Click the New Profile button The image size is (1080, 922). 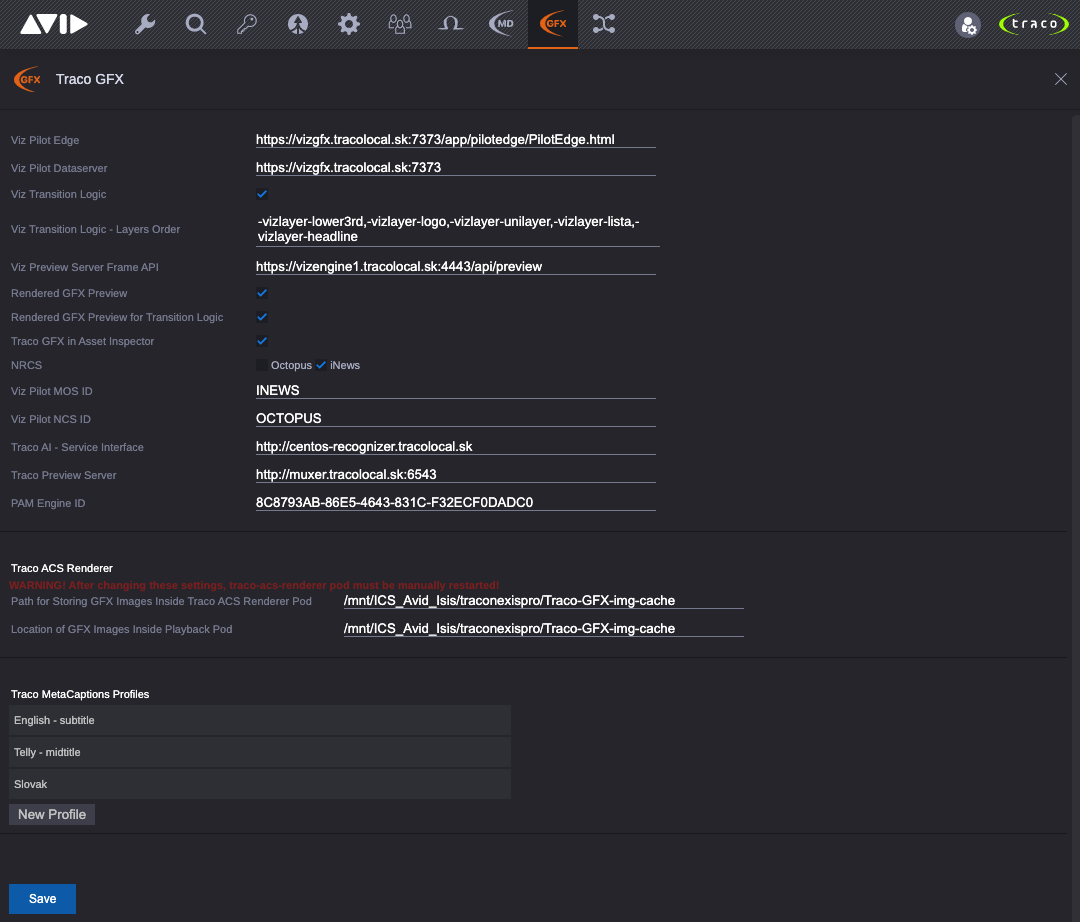click(52, 815)
